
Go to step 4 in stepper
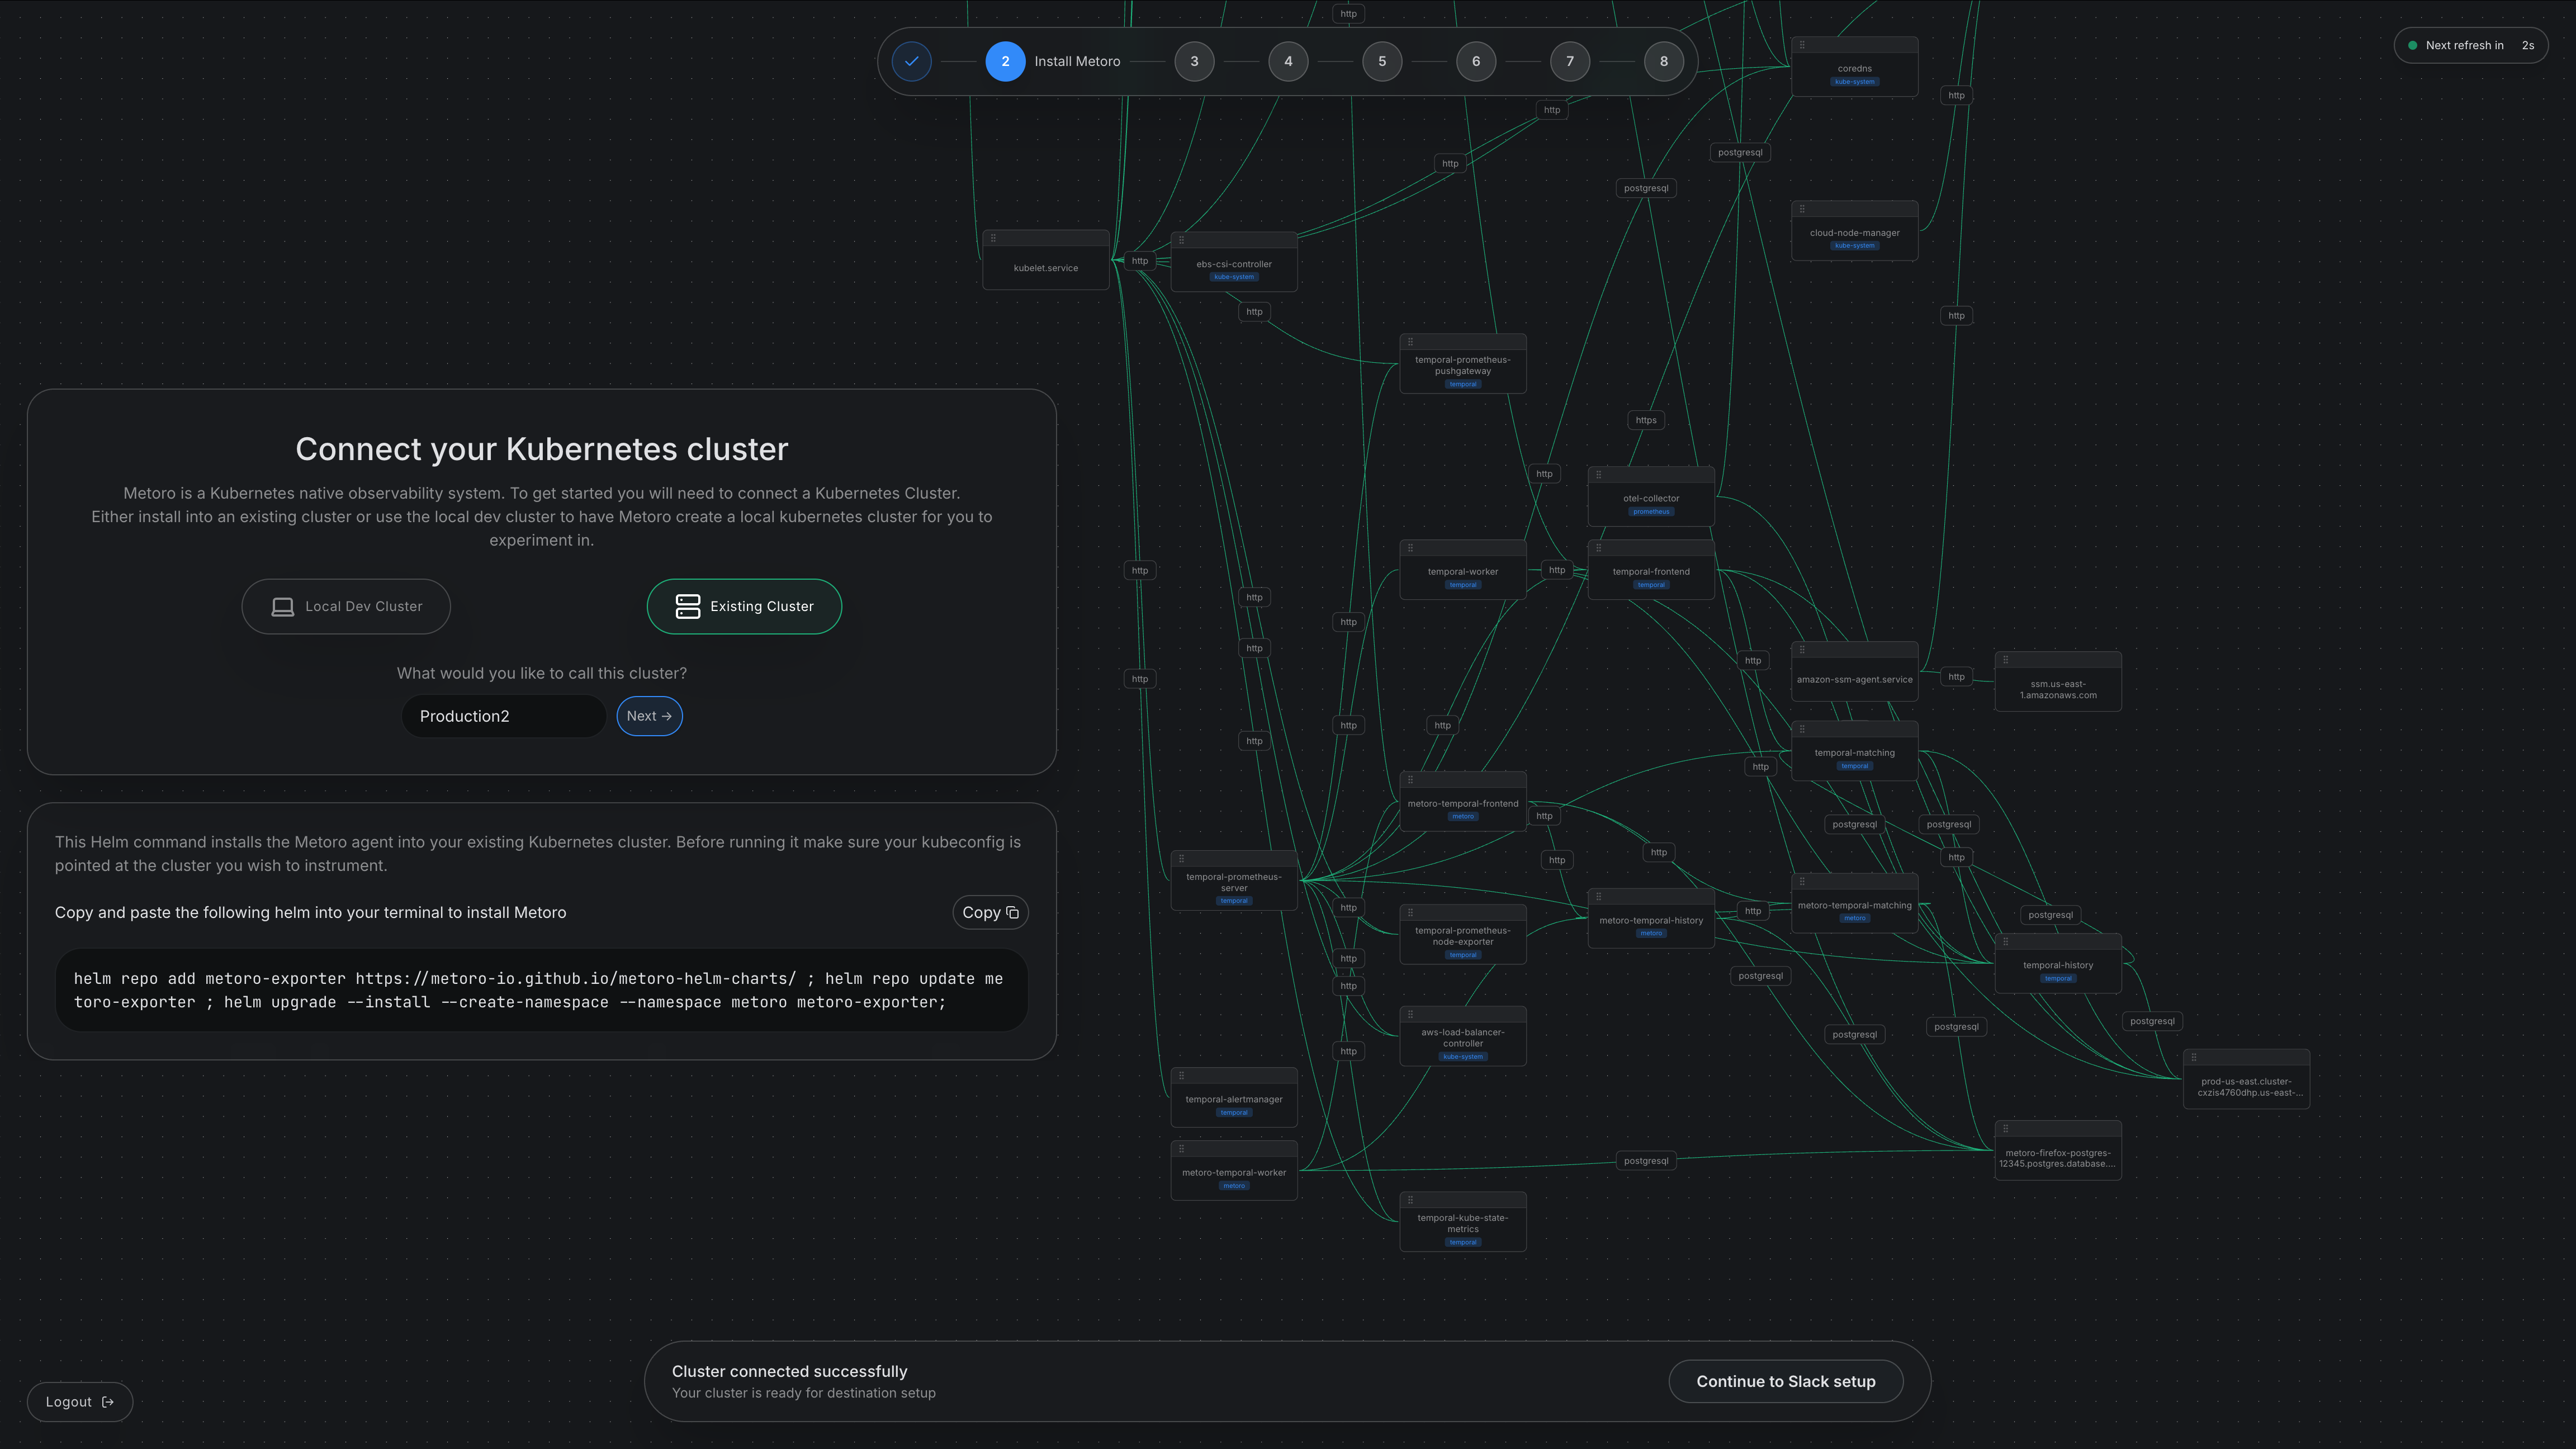1288,61
